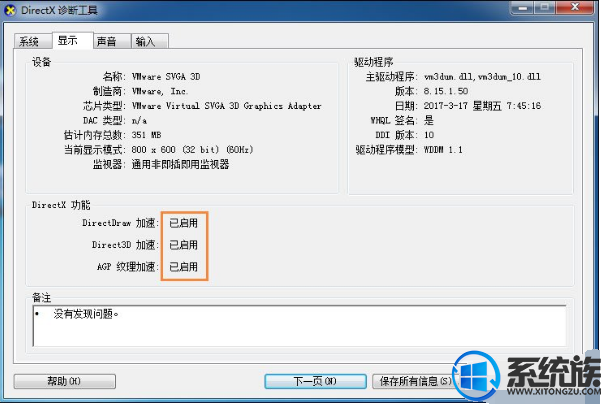This screenshot has height=404, width=601.
Task: Click driver model value WDDM 1.1
Action: click(x=443, y=149)
